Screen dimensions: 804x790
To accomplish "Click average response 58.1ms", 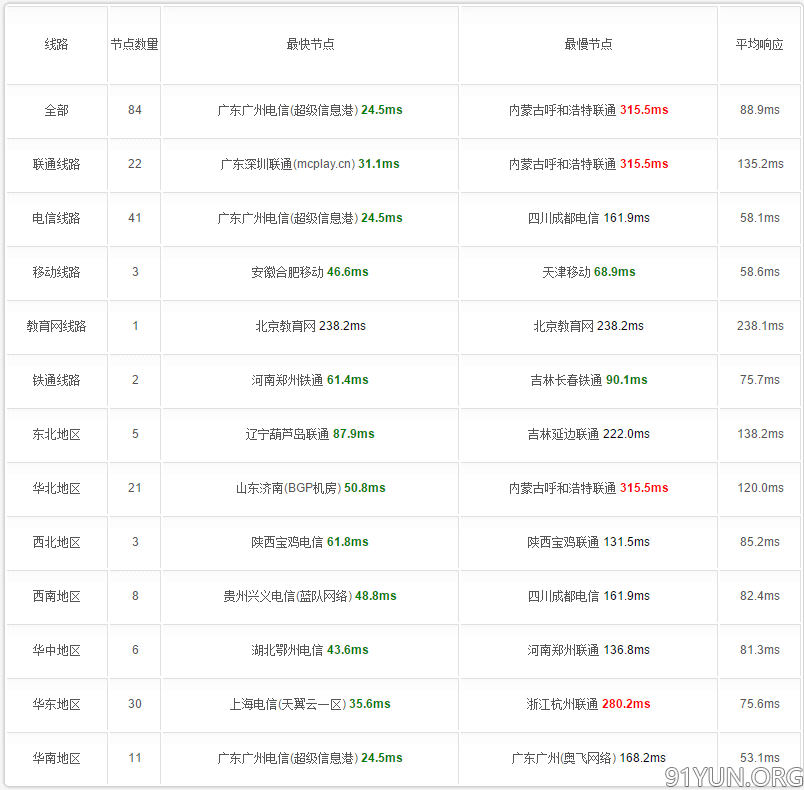I will click(759, 218).
